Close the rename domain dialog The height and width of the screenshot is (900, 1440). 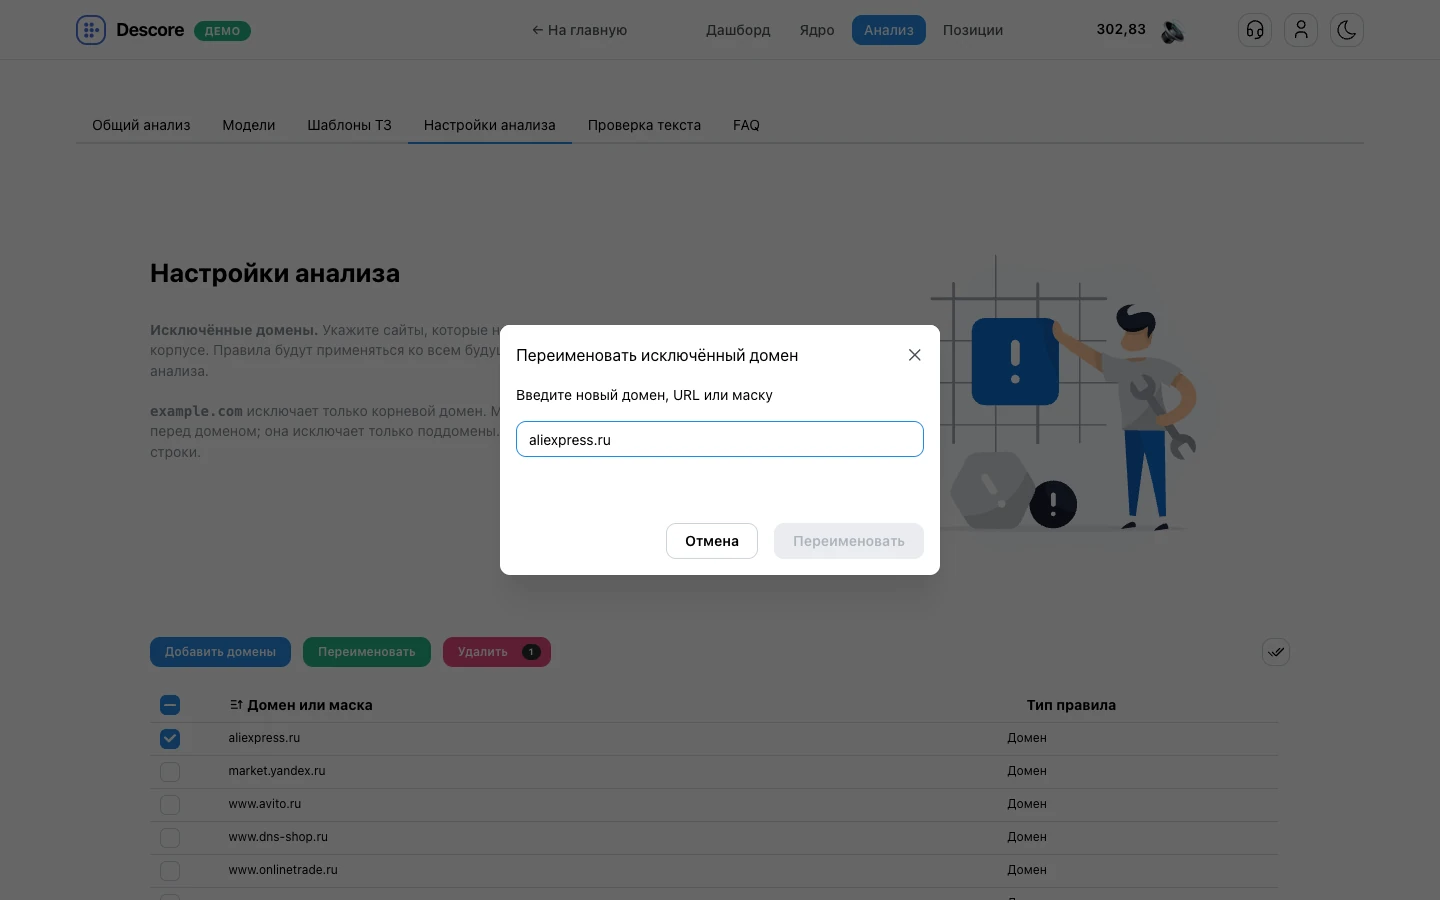[914, 355]
